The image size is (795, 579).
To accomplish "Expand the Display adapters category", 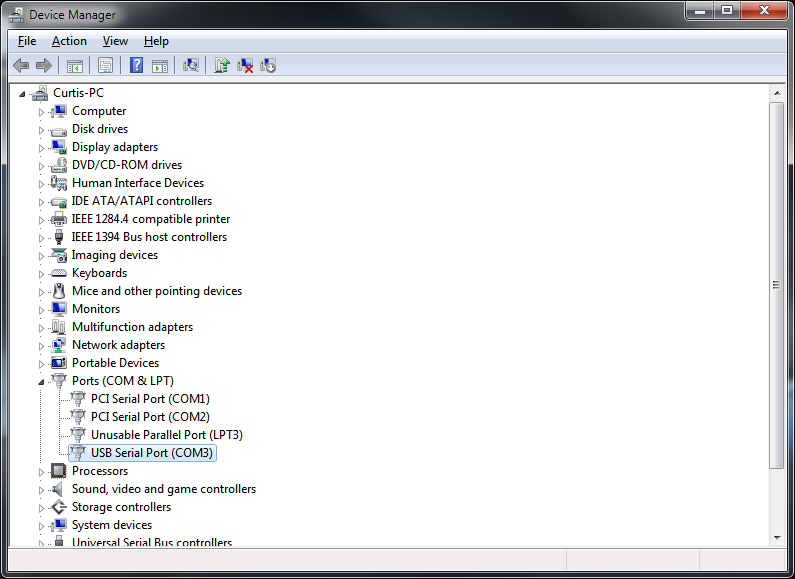I will pos(42,147).
